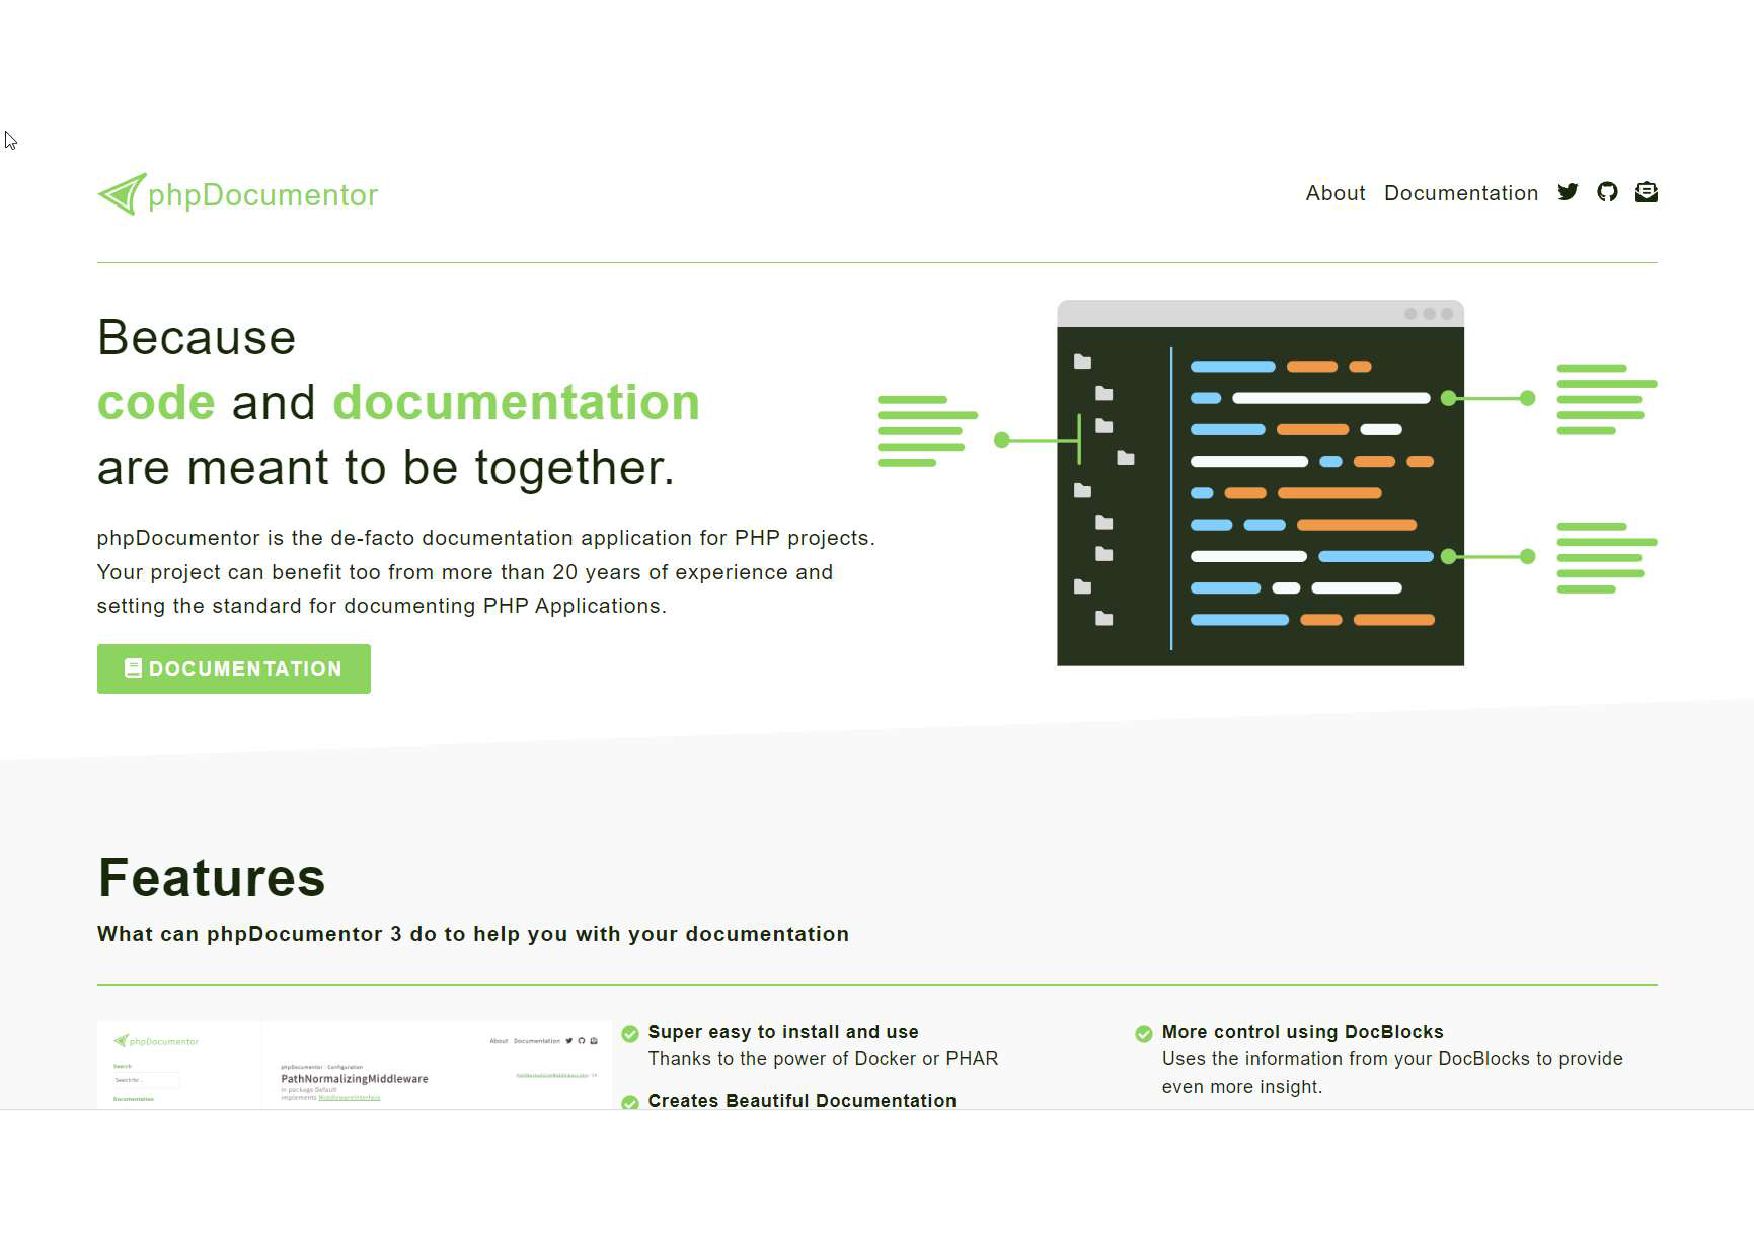Click 'Thanks to the power of Docker or PHAR'
1754x1240 pixels.
point(823,1059)
